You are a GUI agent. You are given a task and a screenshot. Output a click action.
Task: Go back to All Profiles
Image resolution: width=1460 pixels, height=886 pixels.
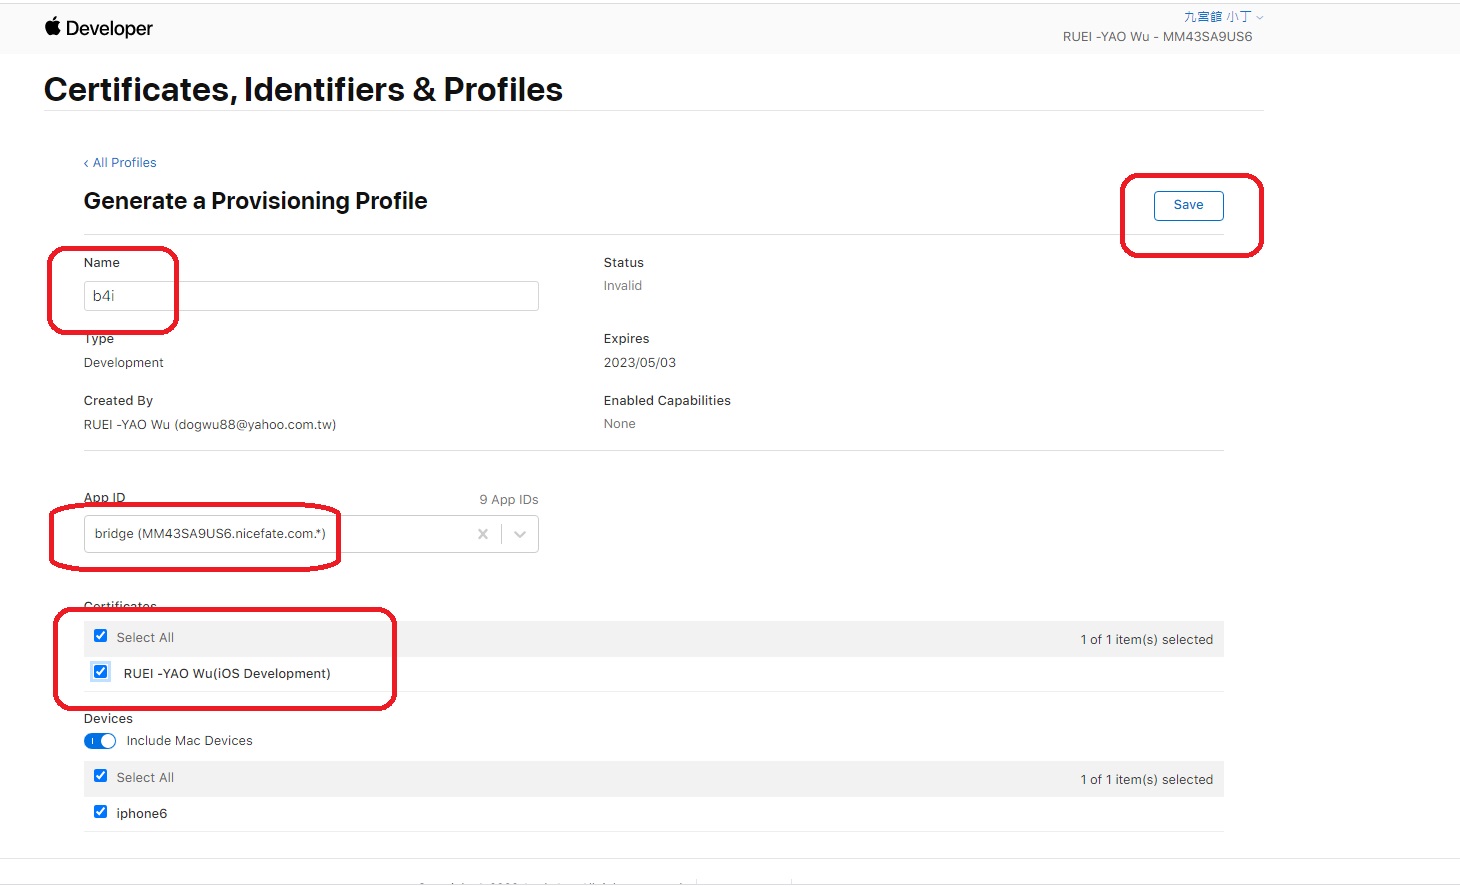coord(120,163)
